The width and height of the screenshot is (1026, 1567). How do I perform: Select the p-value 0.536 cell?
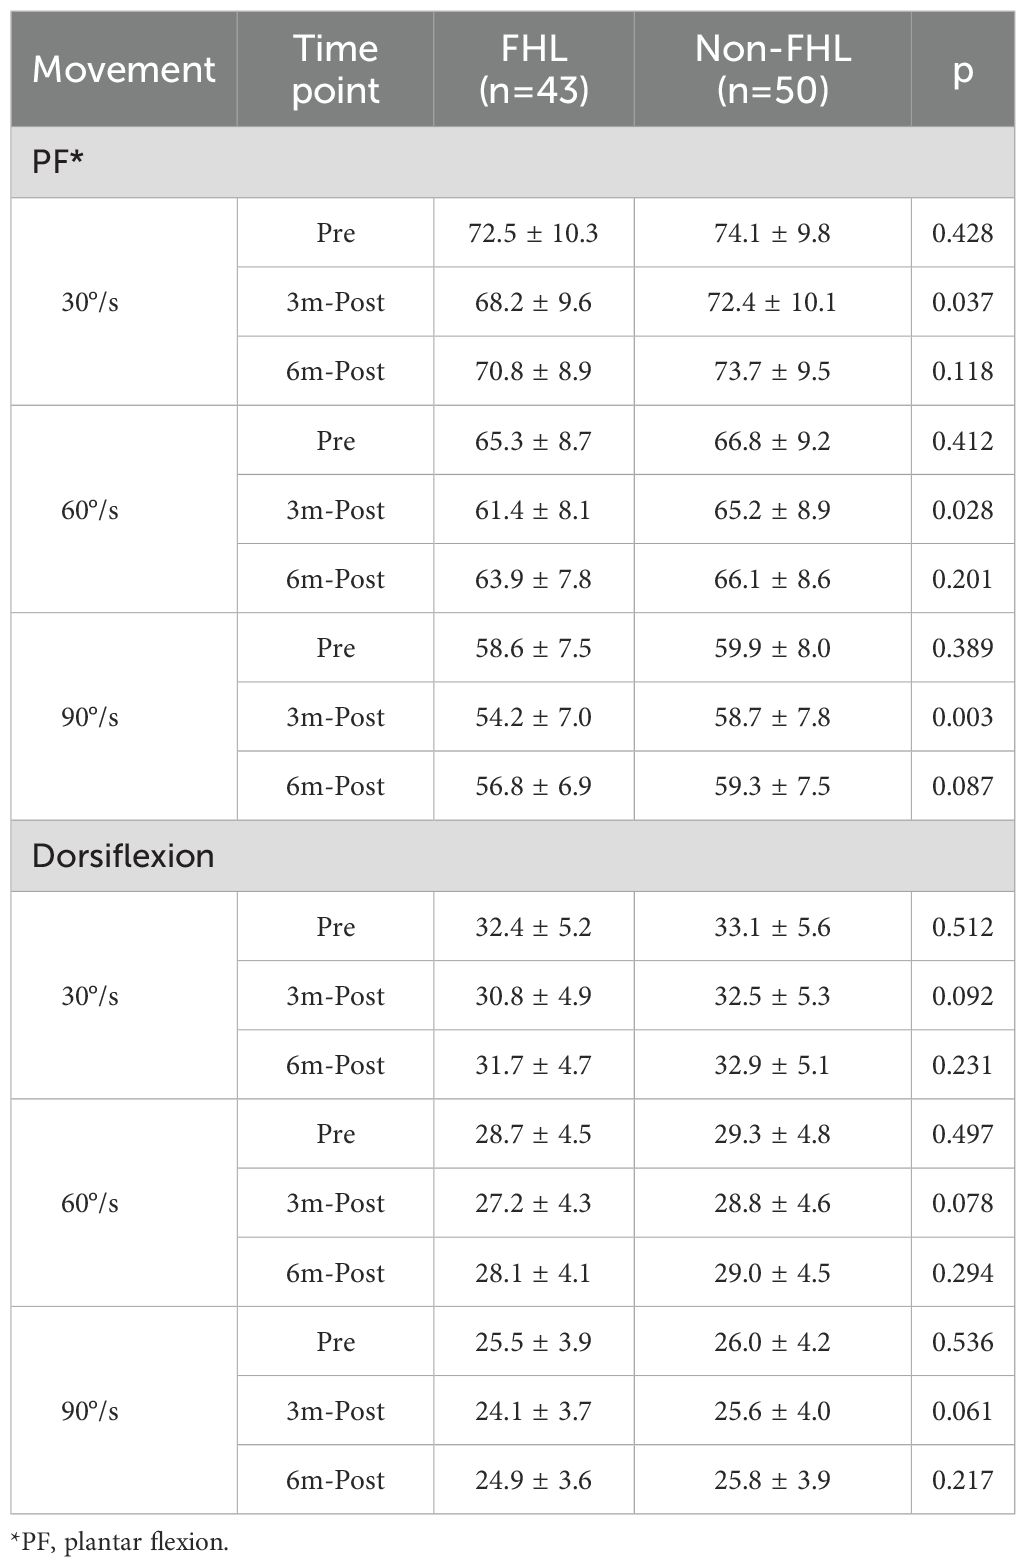(962, 1342)
